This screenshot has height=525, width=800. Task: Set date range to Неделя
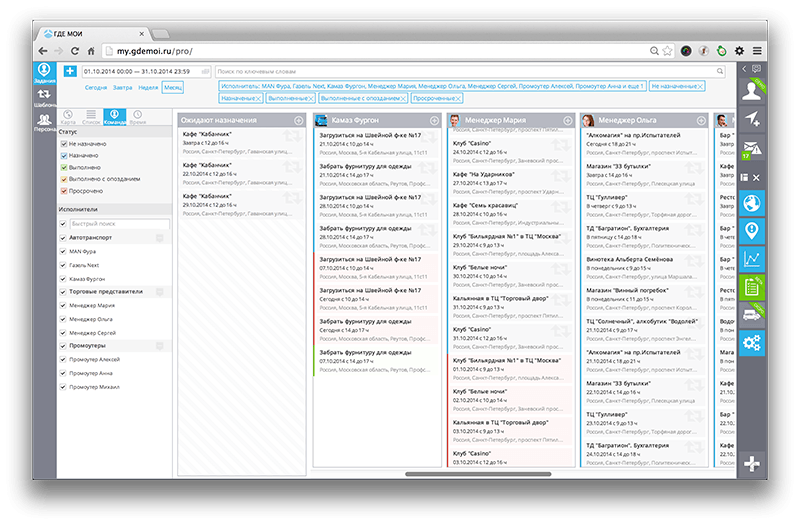coord(148,87)
